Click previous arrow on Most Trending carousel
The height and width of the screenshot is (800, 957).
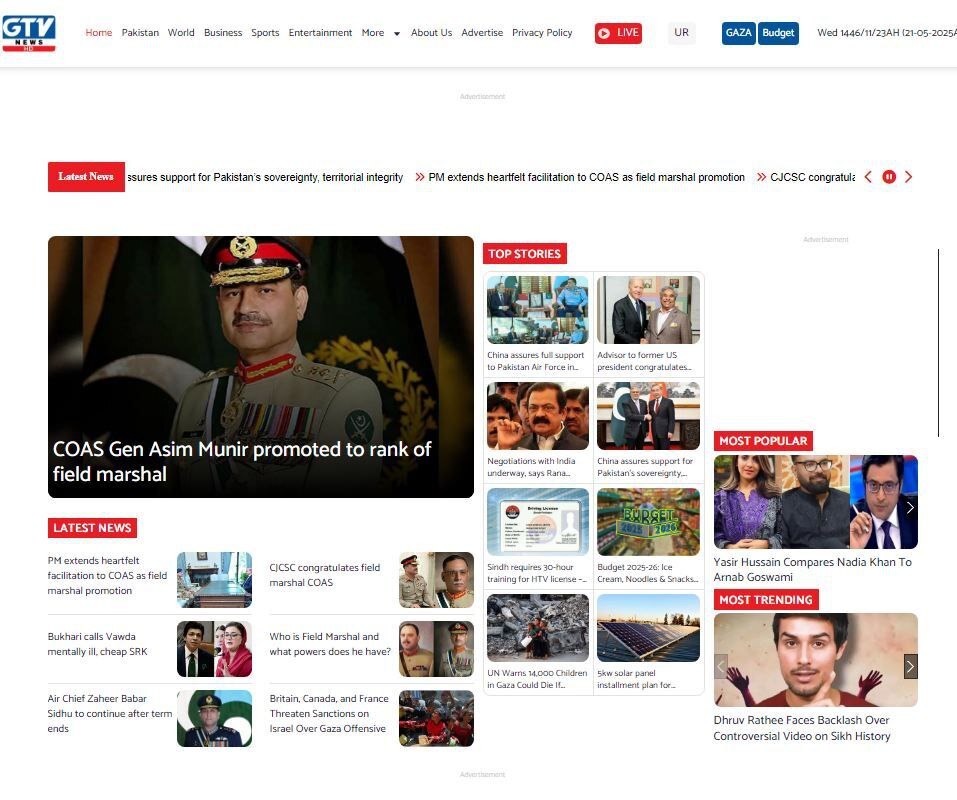[x=721, y=666]
